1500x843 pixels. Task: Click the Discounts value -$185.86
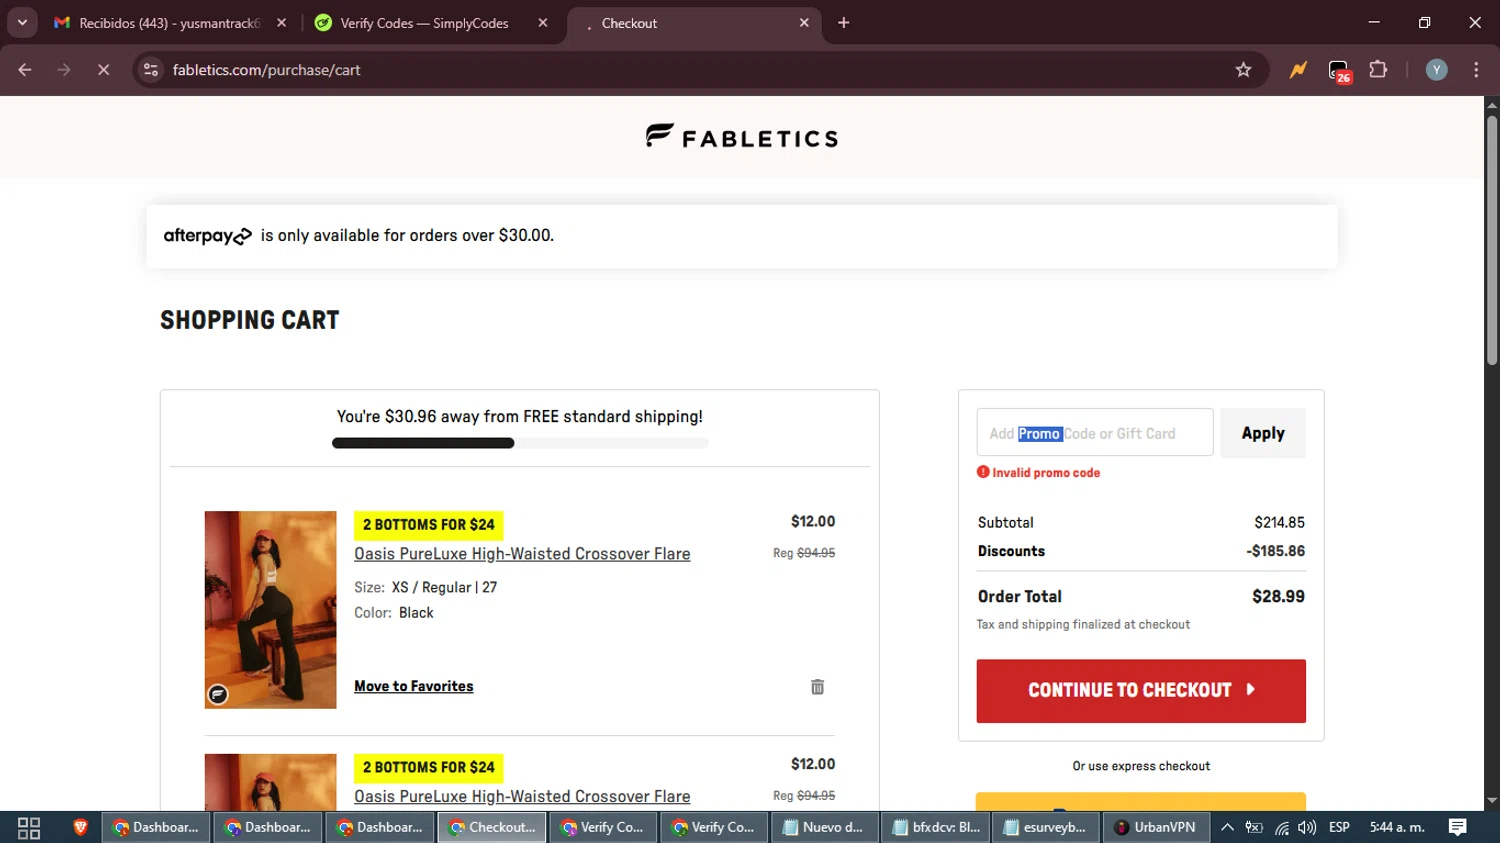(x=1275, y=551)
